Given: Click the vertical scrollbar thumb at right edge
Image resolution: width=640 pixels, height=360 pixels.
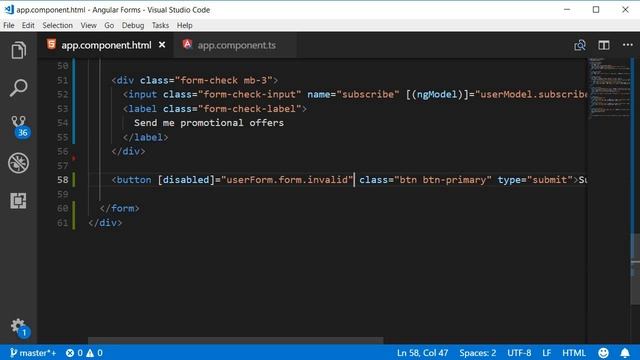Looking at the screenshot, I should coord(635,269).
